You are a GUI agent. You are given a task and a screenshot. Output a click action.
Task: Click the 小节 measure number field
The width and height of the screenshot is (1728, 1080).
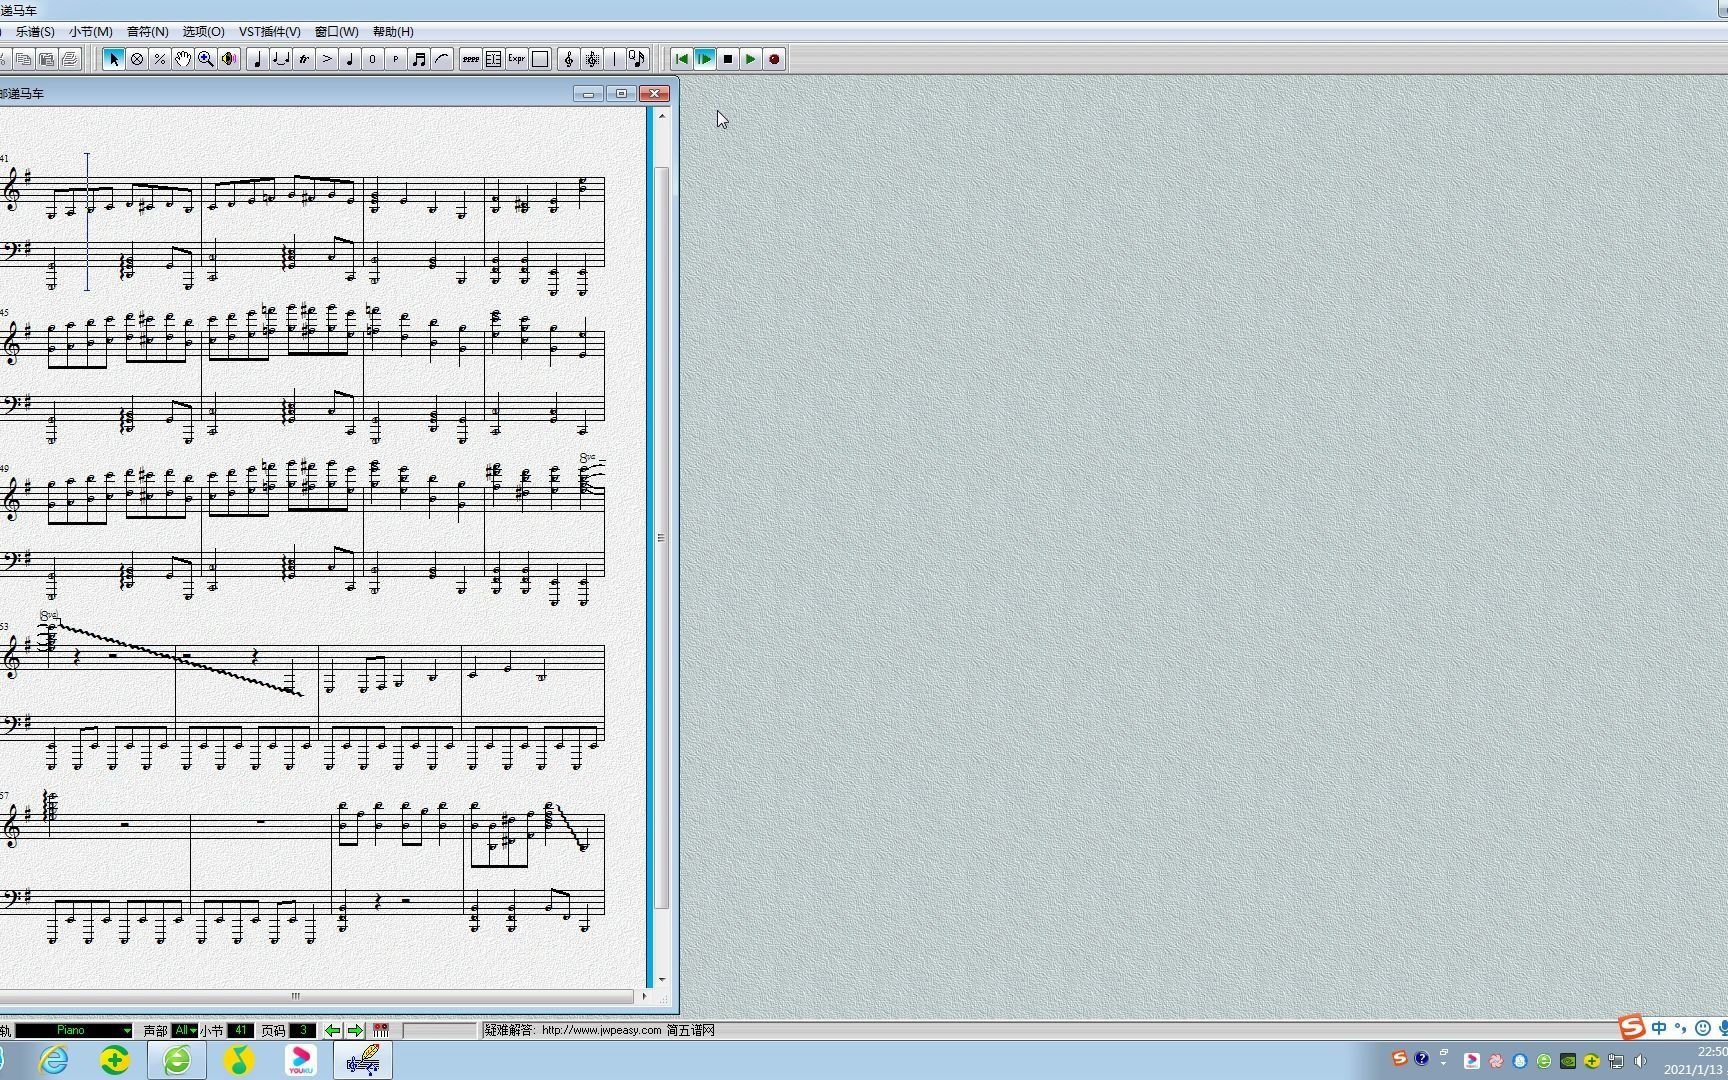point(241,1030)
